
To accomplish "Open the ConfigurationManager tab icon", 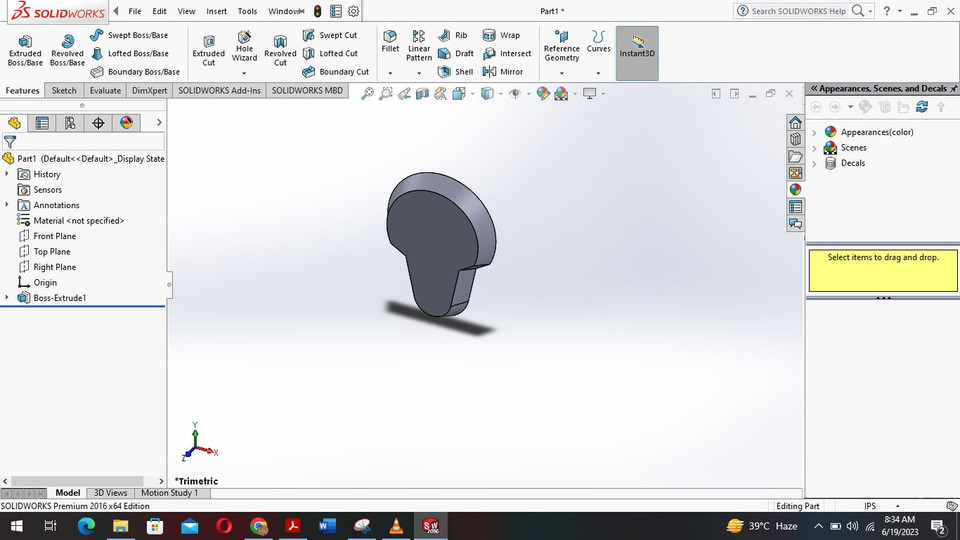I will (70, 123).
